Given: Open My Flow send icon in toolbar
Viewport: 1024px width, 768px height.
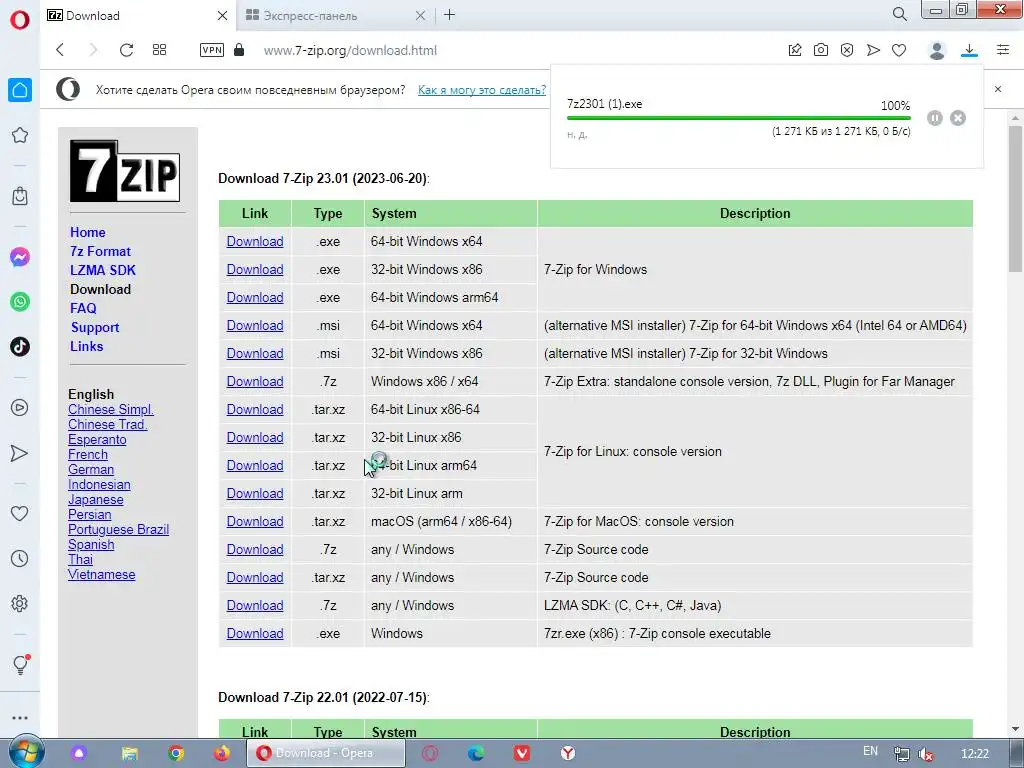Looking at the screenshot, I should (x=873, y=50).
